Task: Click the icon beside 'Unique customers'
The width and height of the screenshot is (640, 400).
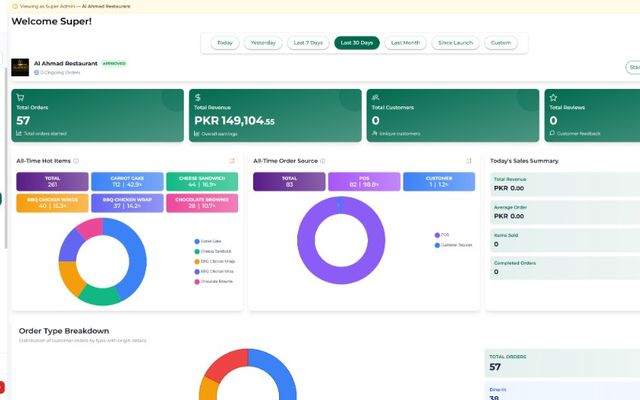Action: point(374,133)
